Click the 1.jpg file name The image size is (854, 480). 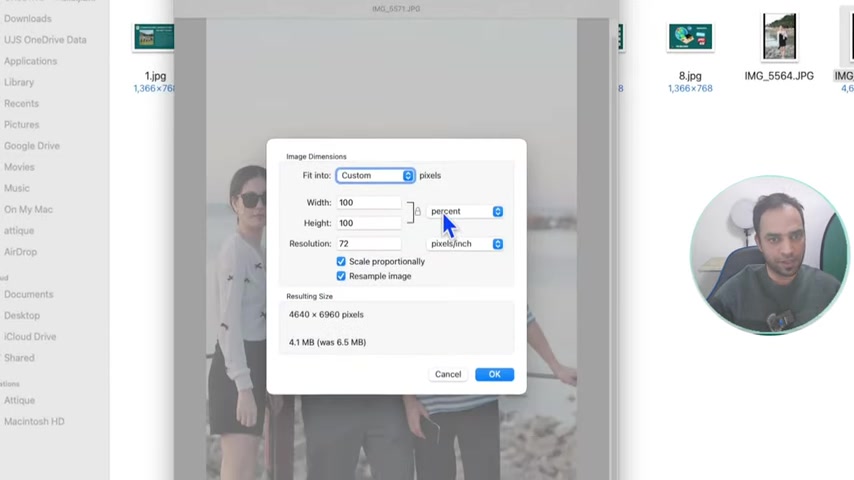pyautogui.click(x=155, y=76)
